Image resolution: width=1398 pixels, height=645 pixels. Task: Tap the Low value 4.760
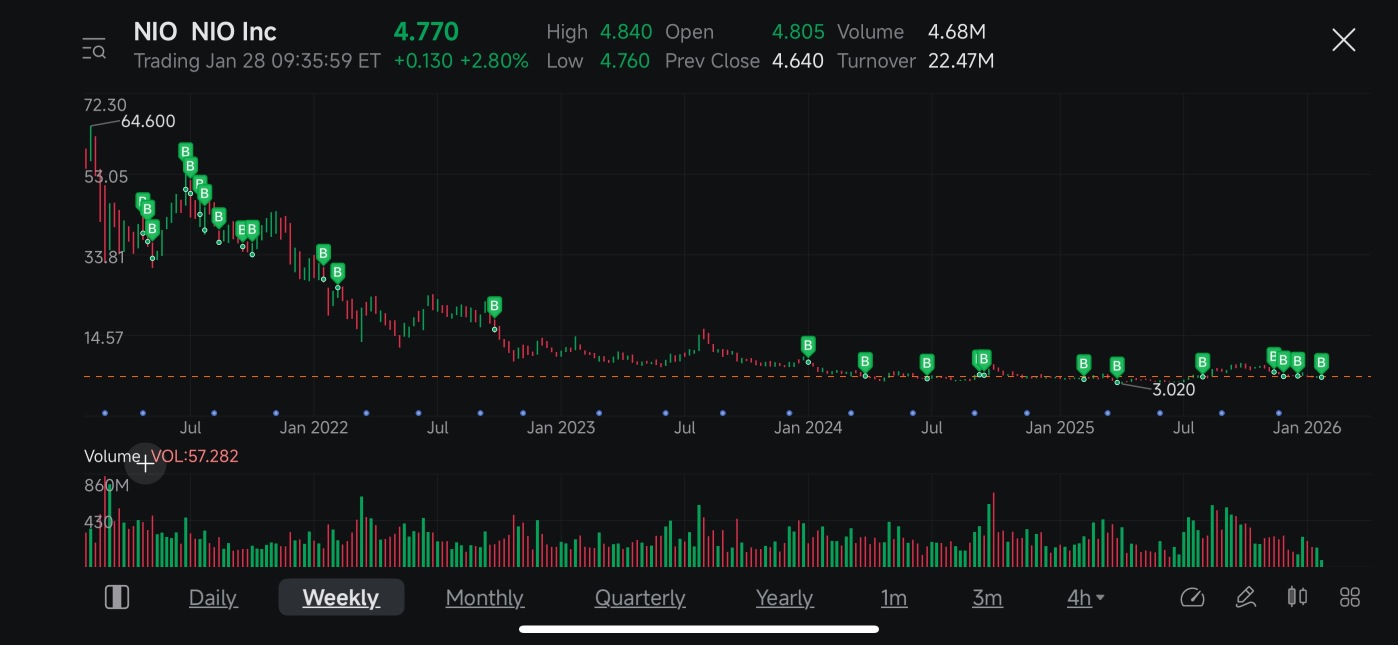click(626, 61)
